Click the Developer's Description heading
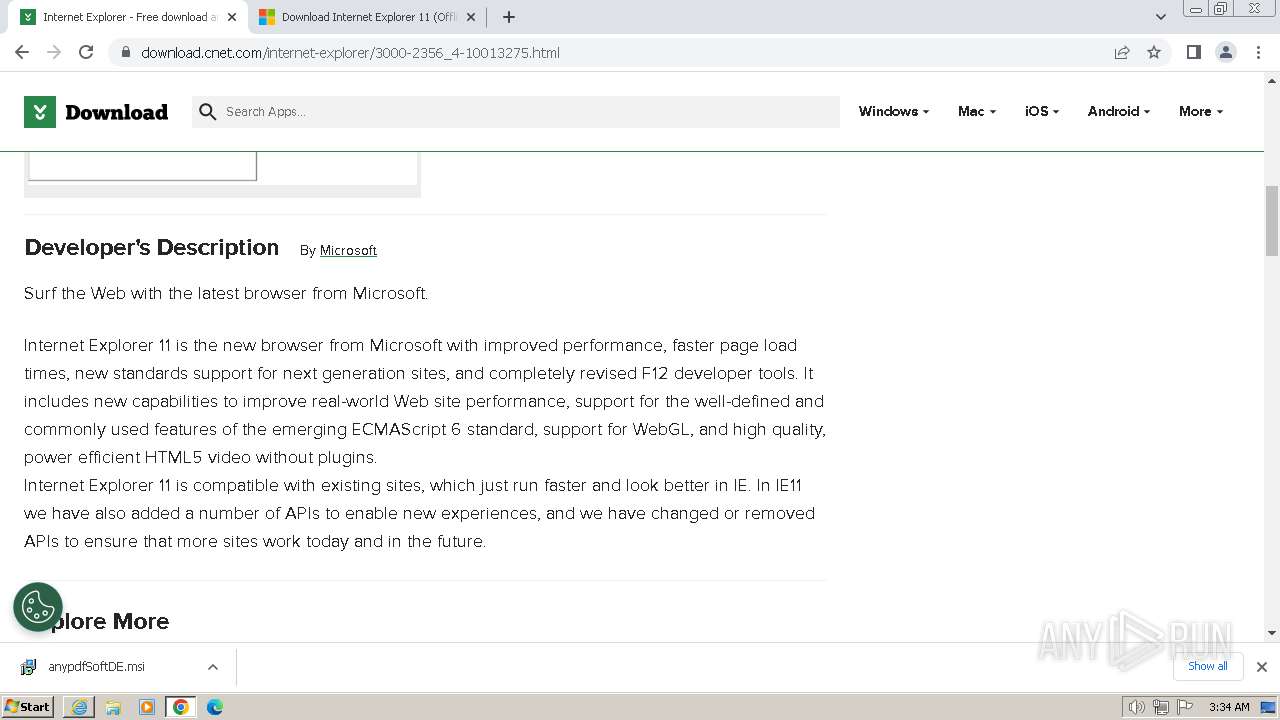The height and width of the screenshot is (720, 1280). point(151,248)
